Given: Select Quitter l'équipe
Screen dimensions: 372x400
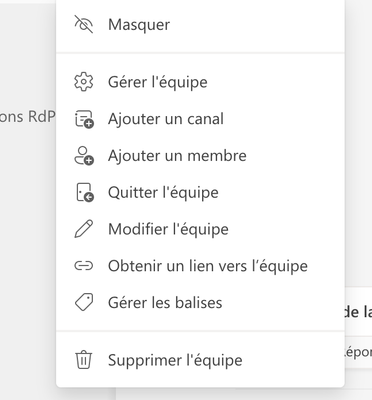Looking at the screenshot, I should pyautogui.click(x=200, y=192).
